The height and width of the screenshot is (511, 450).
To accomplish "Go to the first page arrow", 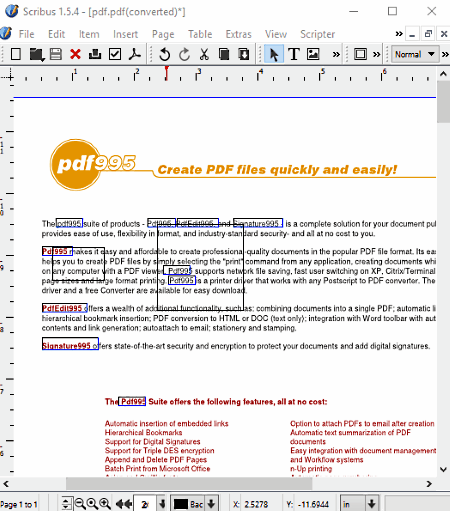I will click(119, 504).
